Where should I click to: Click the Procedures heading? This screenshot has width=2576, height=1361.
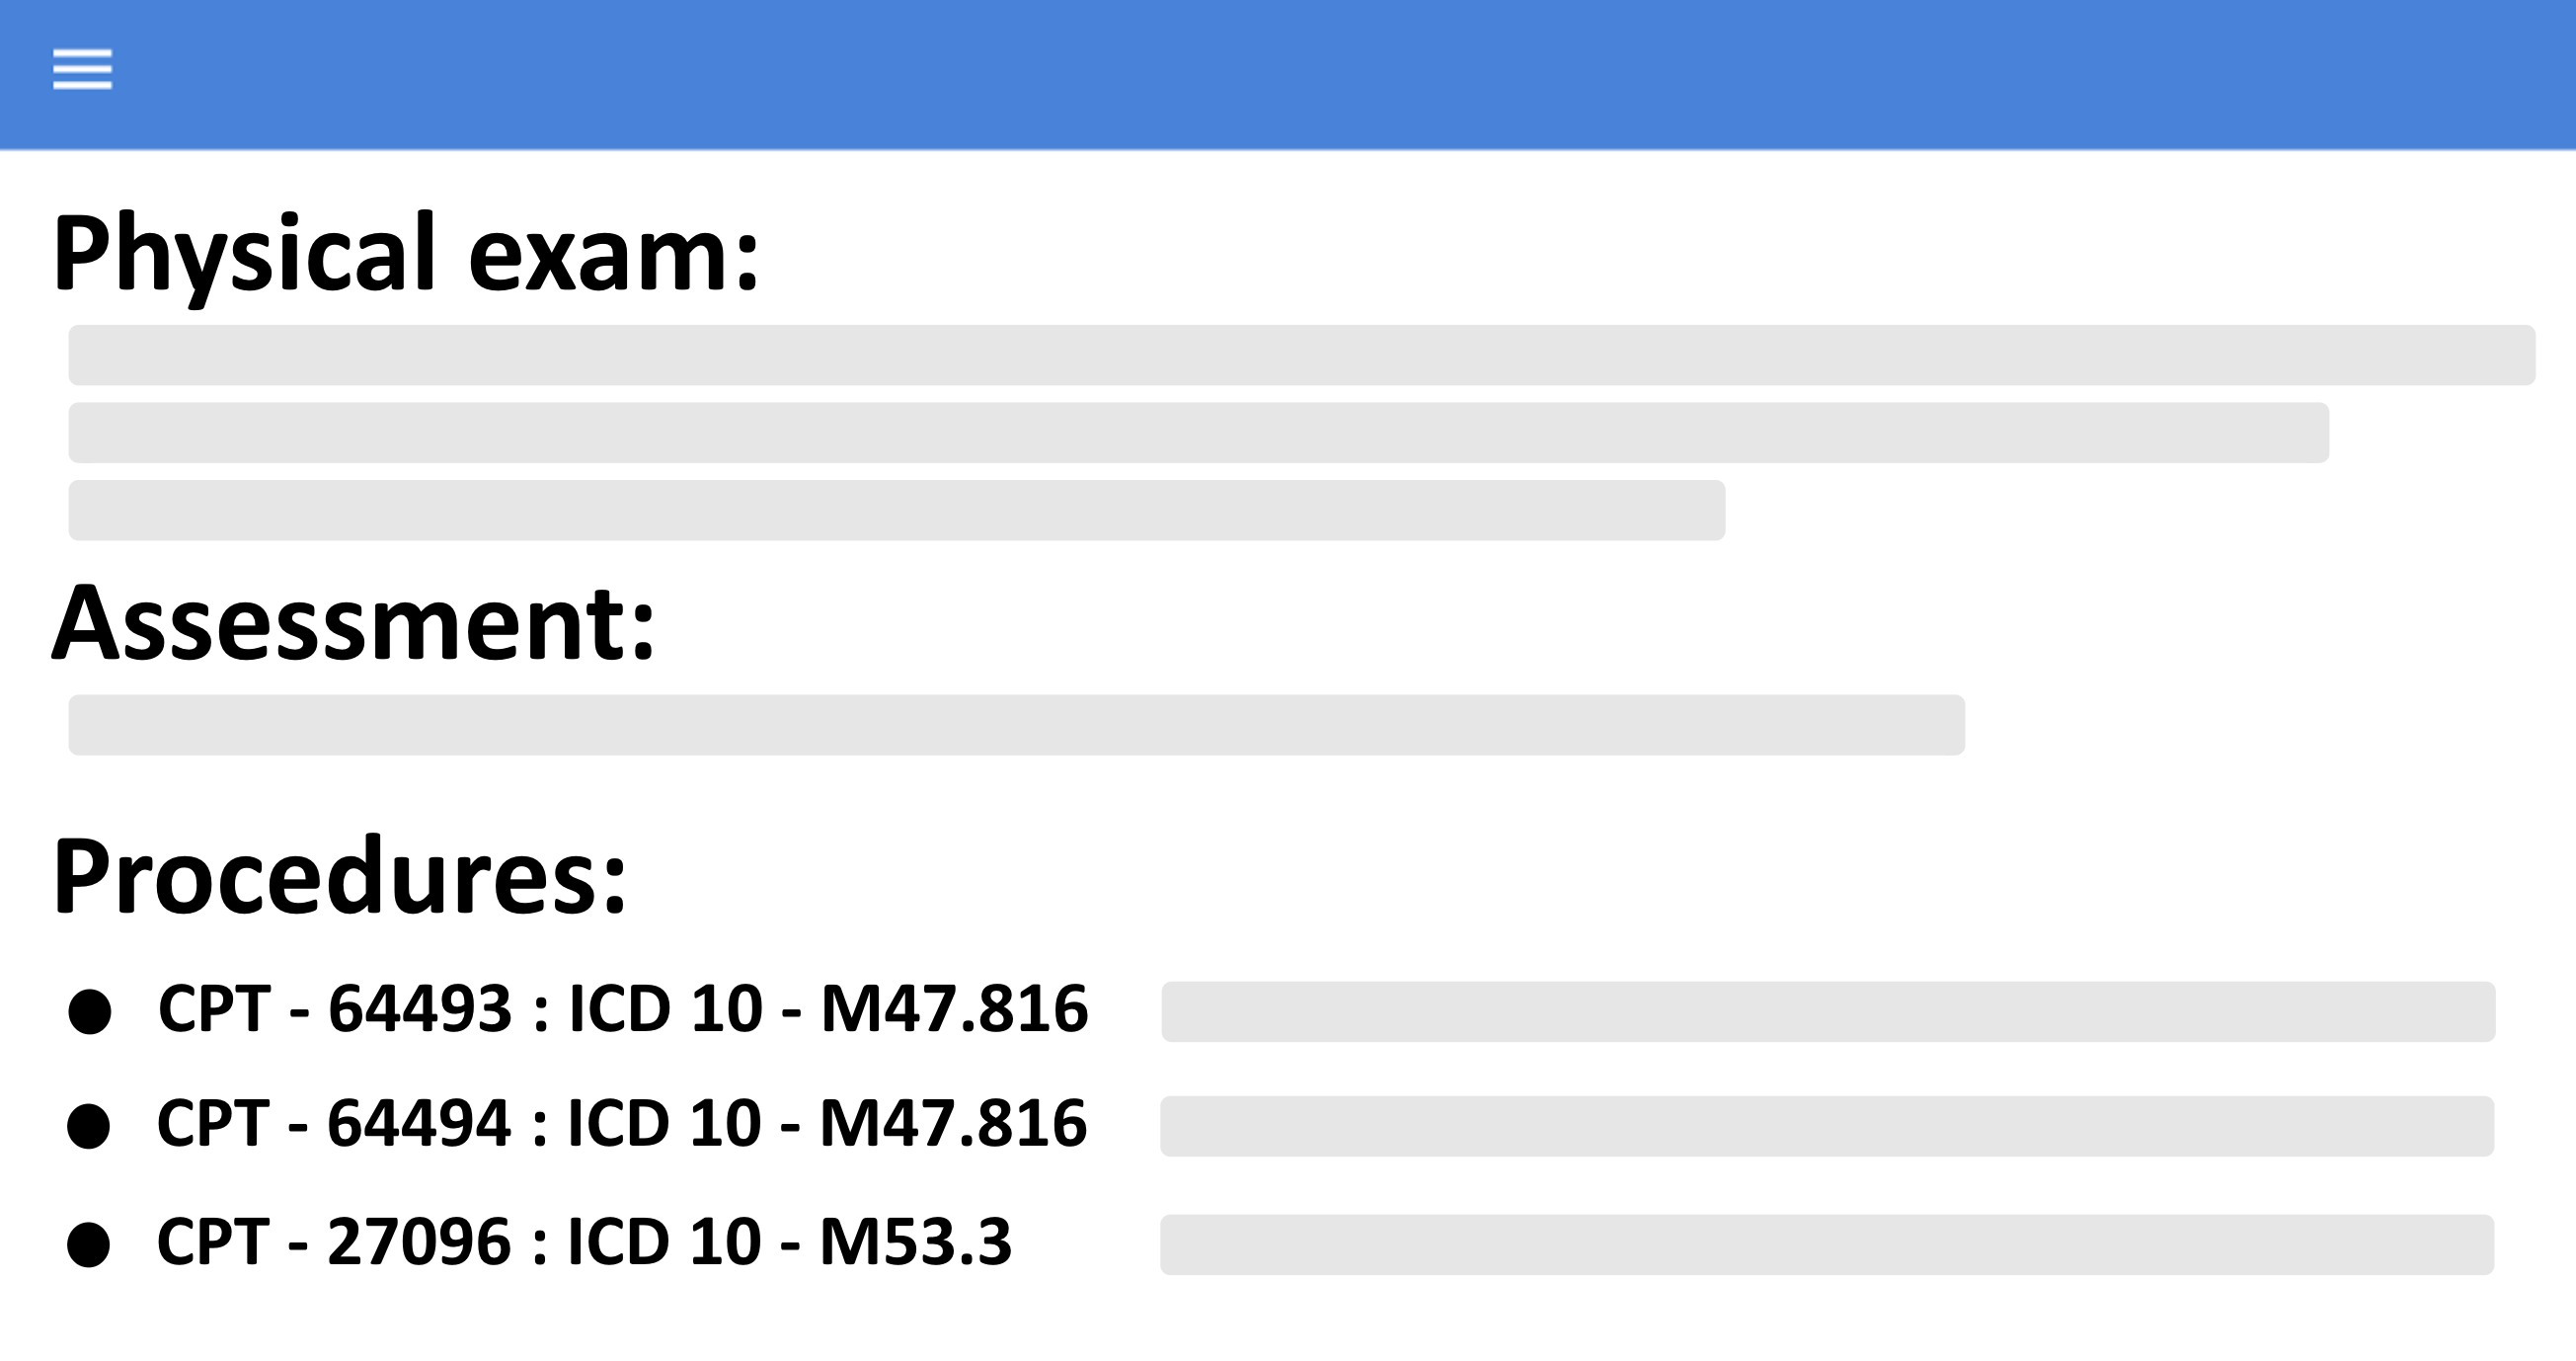click(x=339, y=876)
